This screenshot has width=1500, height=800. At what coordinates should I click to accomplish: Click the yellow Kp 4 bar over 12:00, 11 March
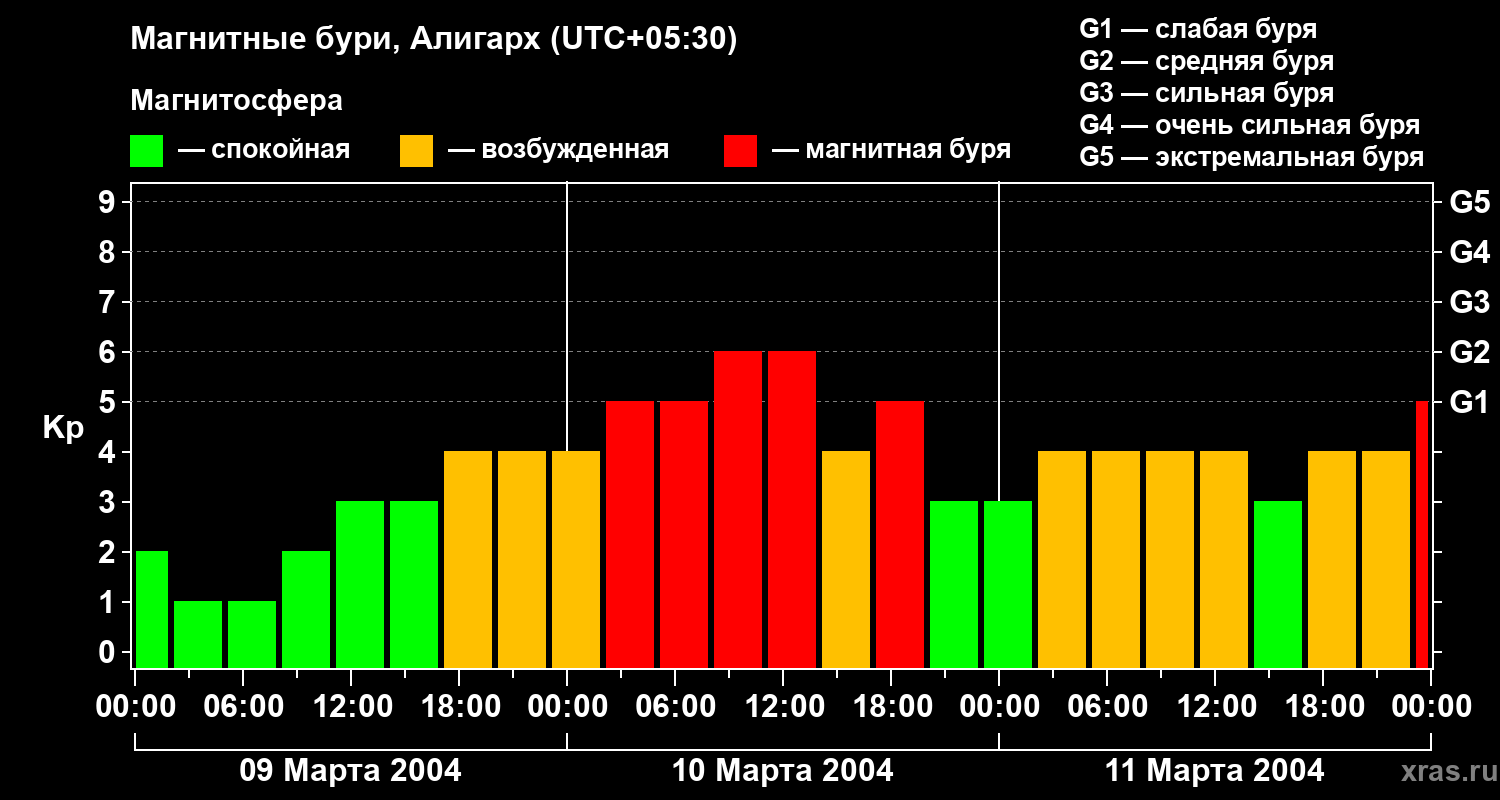point(1224,559)
